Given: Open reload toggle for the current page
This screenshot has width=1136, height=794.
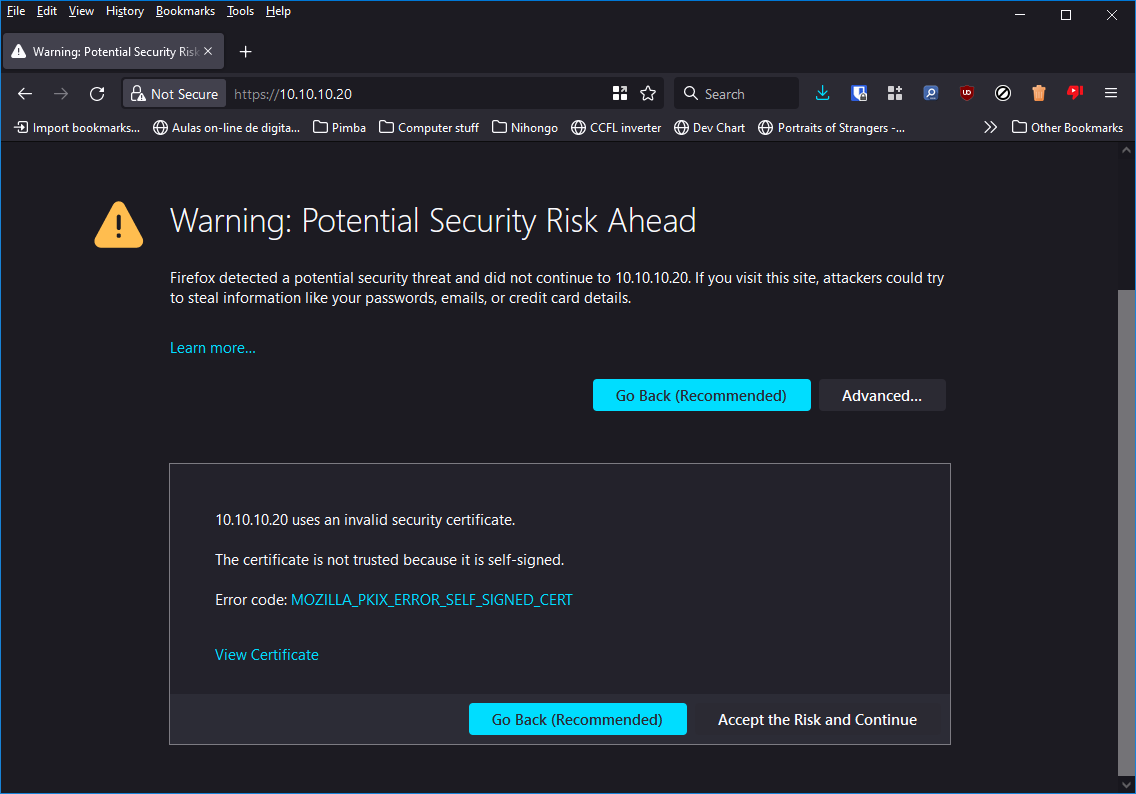Looking at the screenshot, I should (x=96, y=93).
